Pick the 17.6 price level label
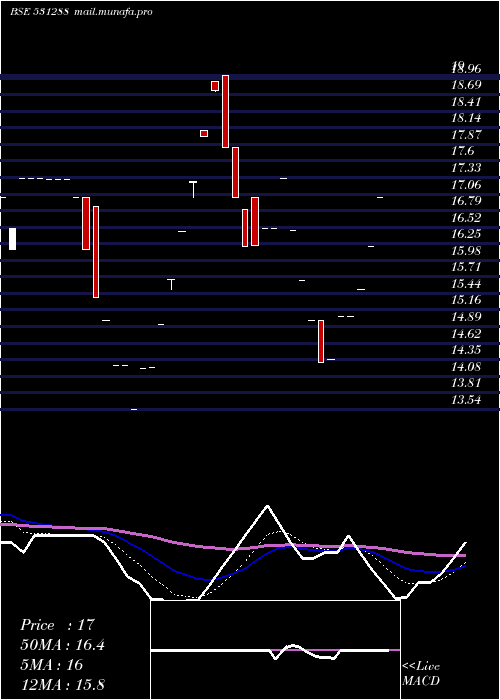 pos(463,151)
